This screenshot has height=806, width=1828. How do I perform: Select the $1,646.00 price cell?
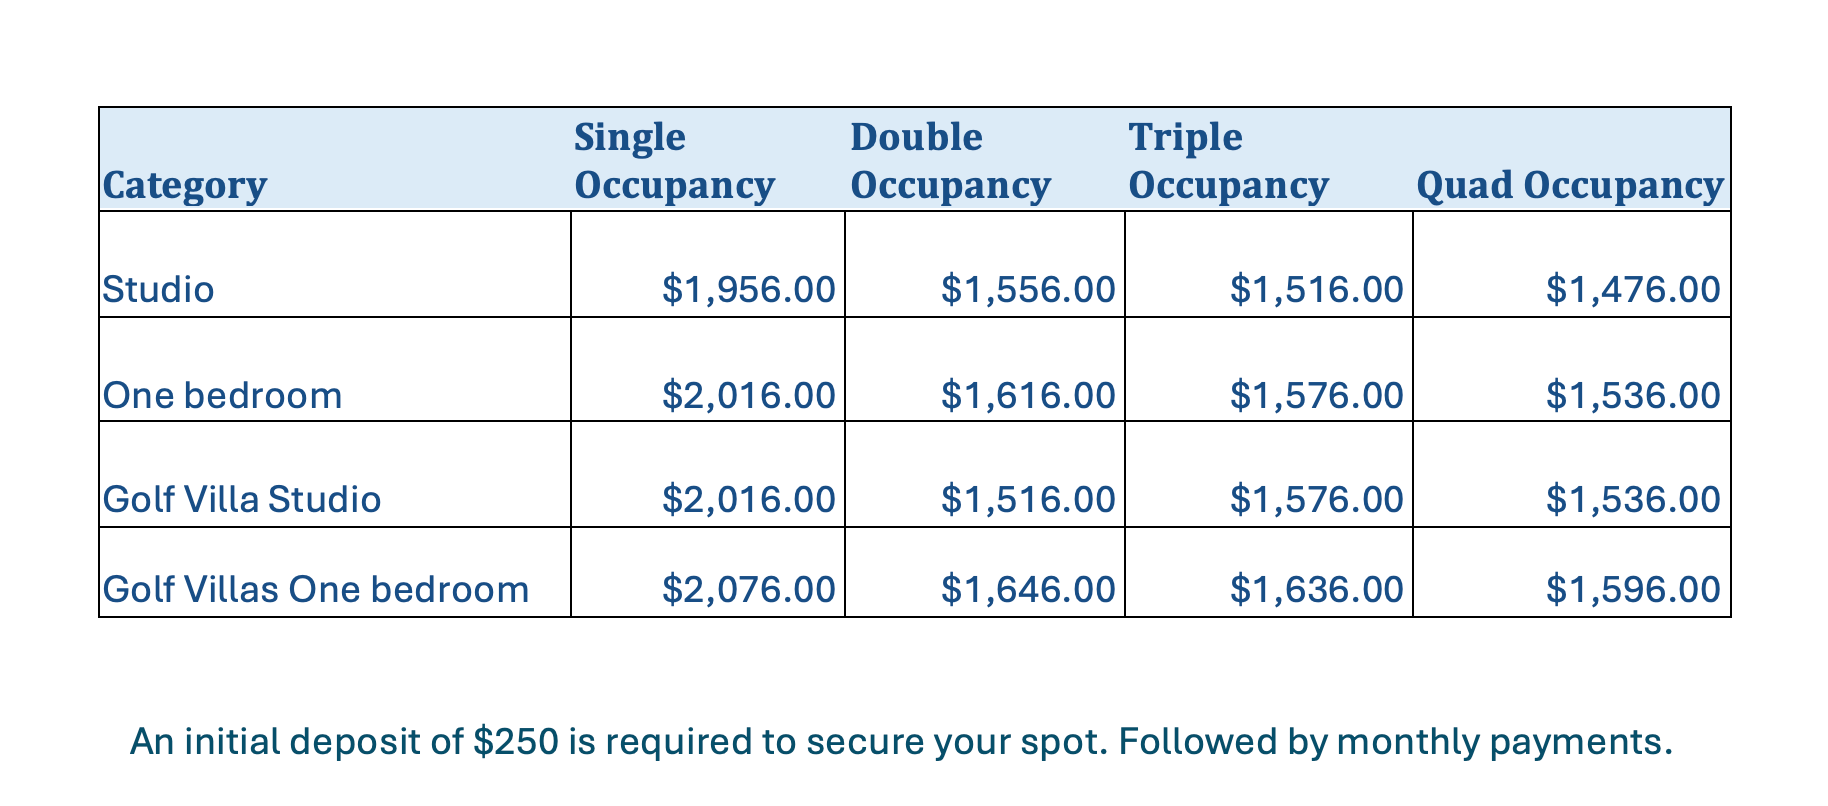pos(1028,589)
